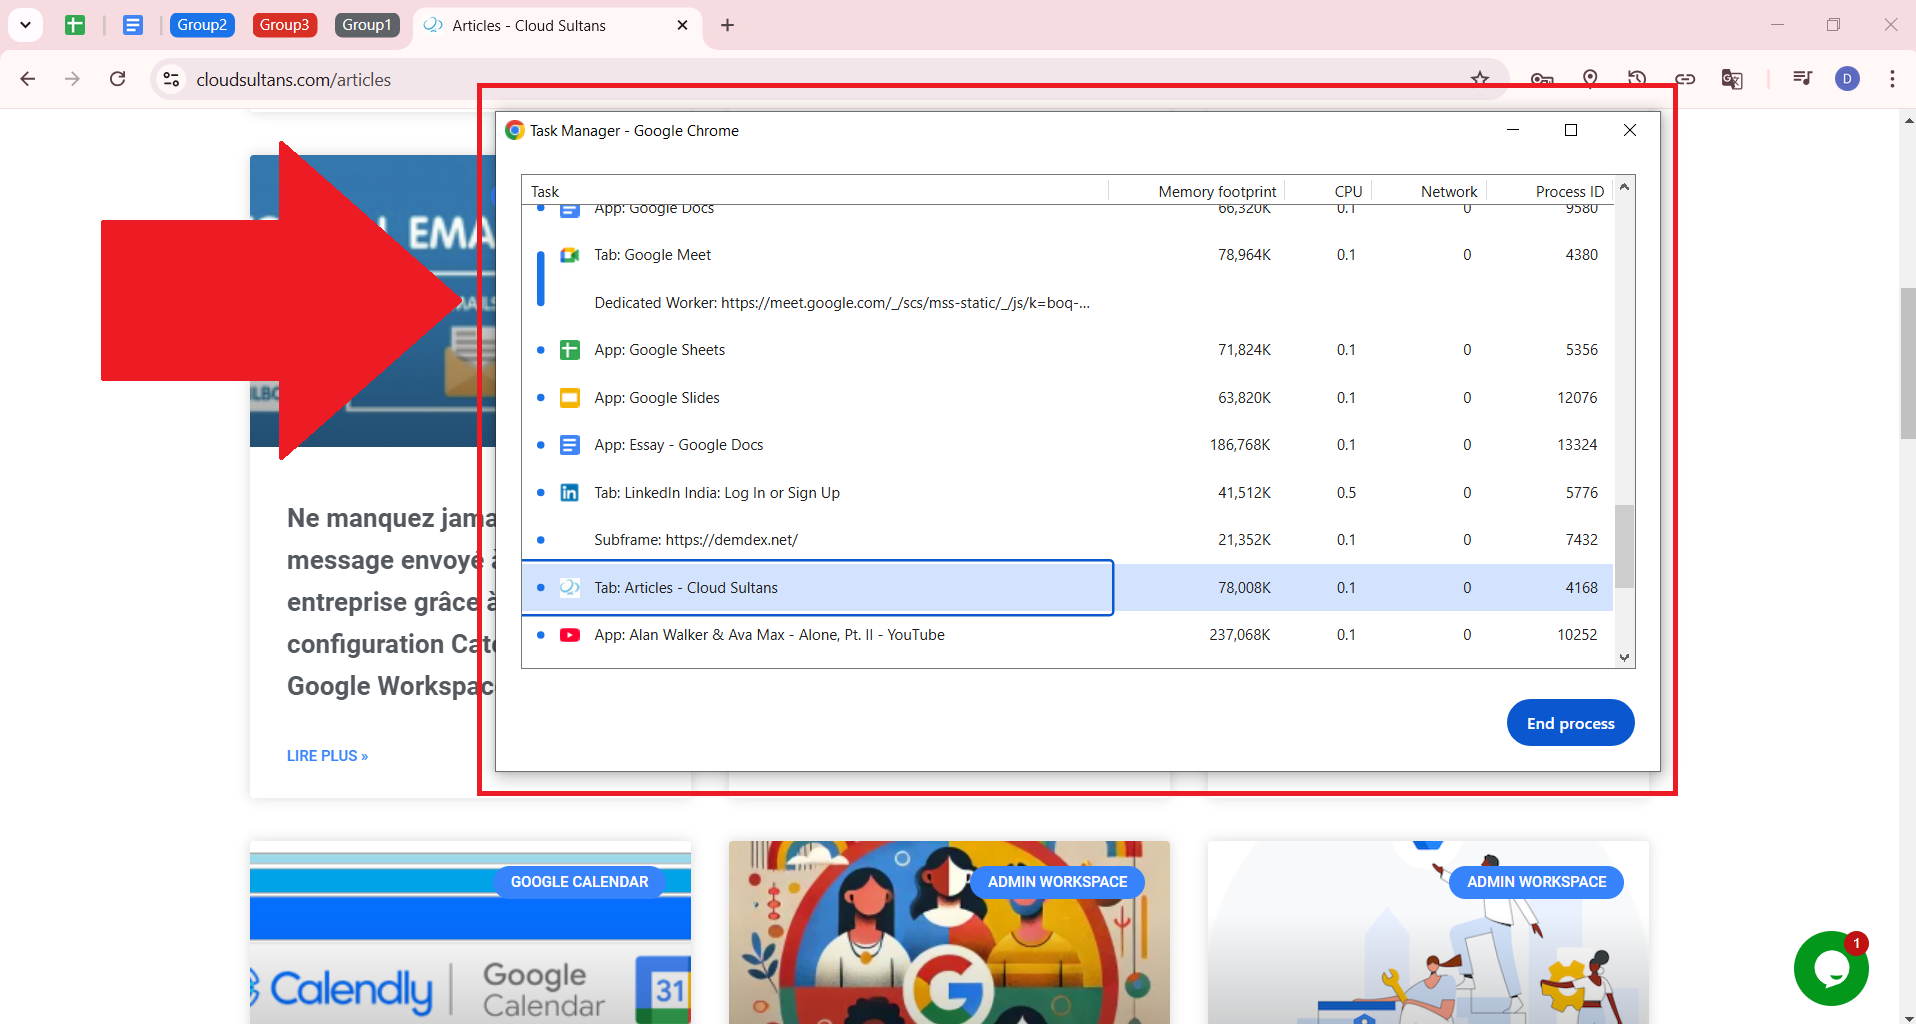Click ADMIN WORKSPACE badge on Google-logo card
1916x1024 pixels.
1057,882
